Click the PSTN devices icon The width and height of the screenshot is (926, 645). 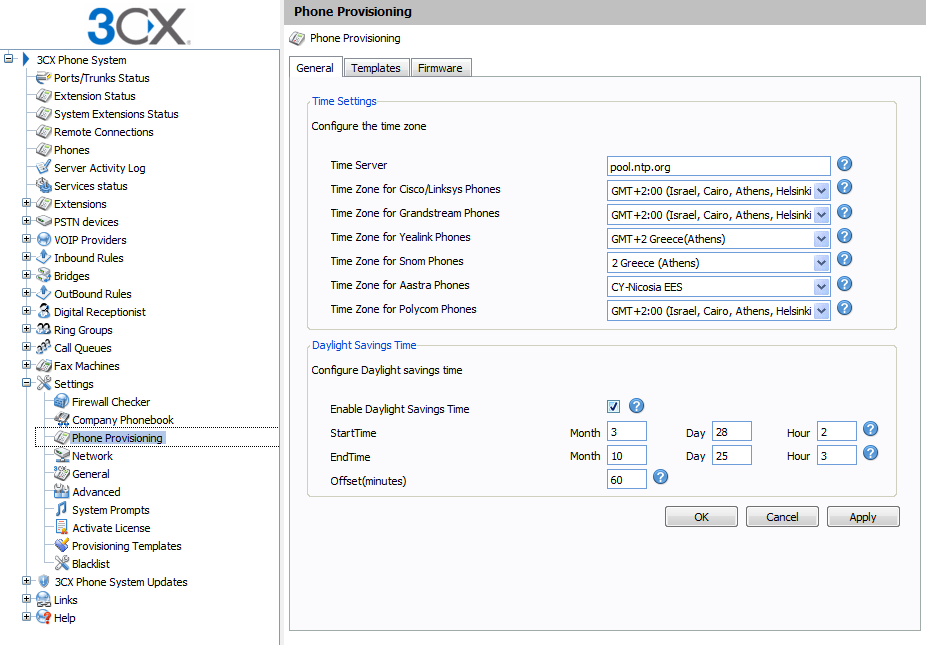[x=44, y=221]
